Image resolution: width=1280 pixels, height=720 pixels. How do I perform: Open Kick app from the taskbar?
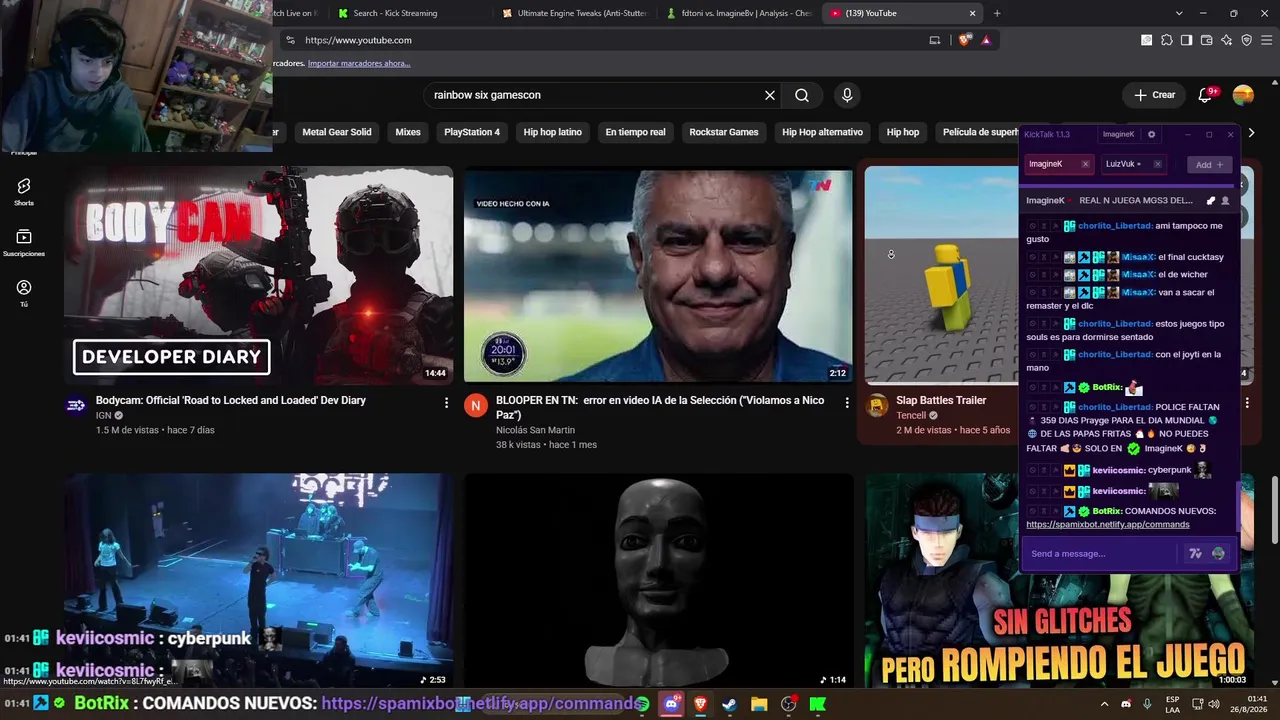818,704
